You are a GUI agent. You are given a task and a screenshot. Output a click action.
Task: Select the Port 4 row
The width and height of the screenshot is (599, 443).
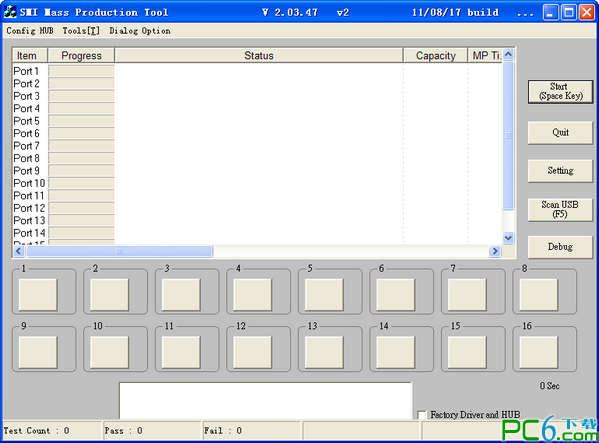click(x=257, y=108)
